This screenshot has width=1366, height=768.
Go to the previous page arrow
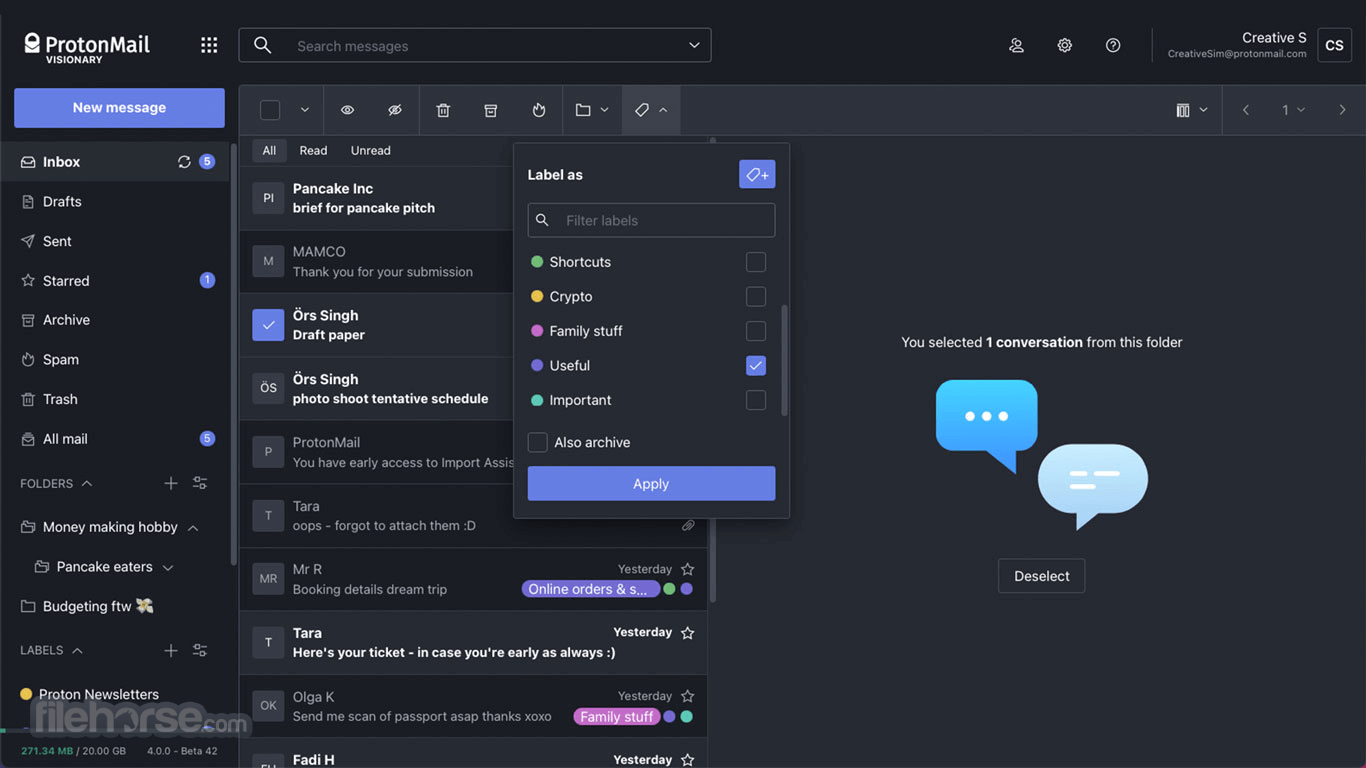tap(1246, 110)
